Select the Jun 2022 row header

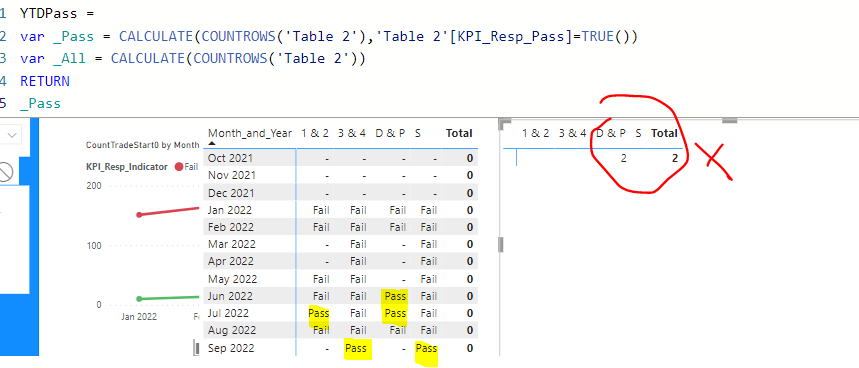coord(230,296)
